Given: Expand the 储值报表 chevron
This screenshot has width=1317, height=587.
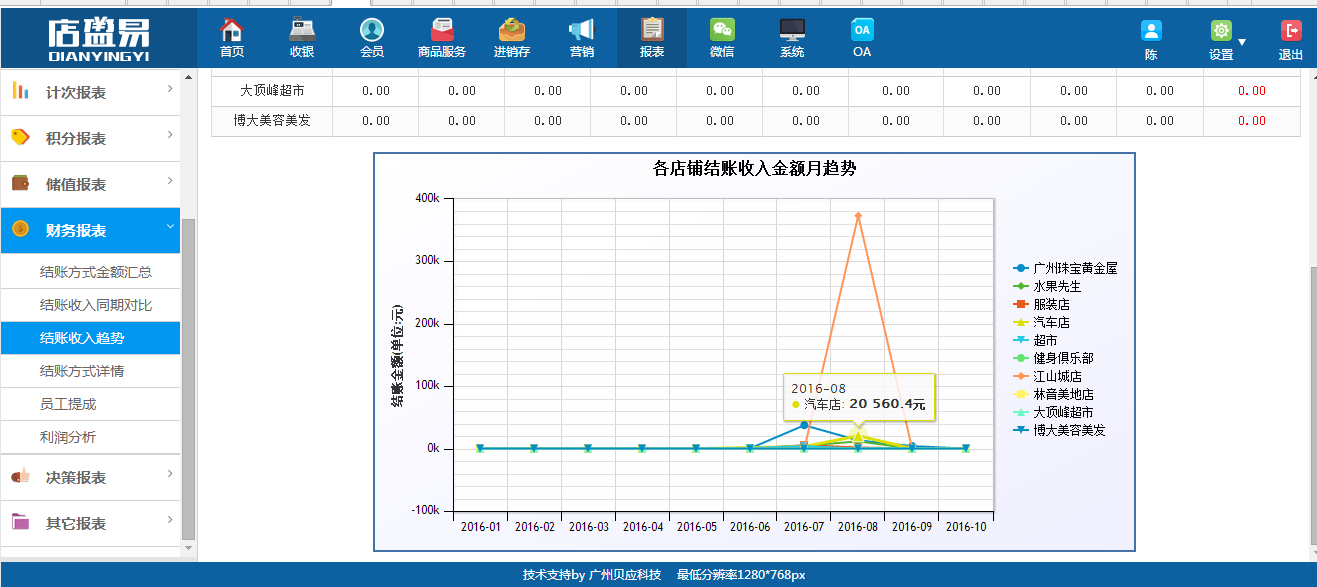Looking at the screenshot, I should click(170, 181).
